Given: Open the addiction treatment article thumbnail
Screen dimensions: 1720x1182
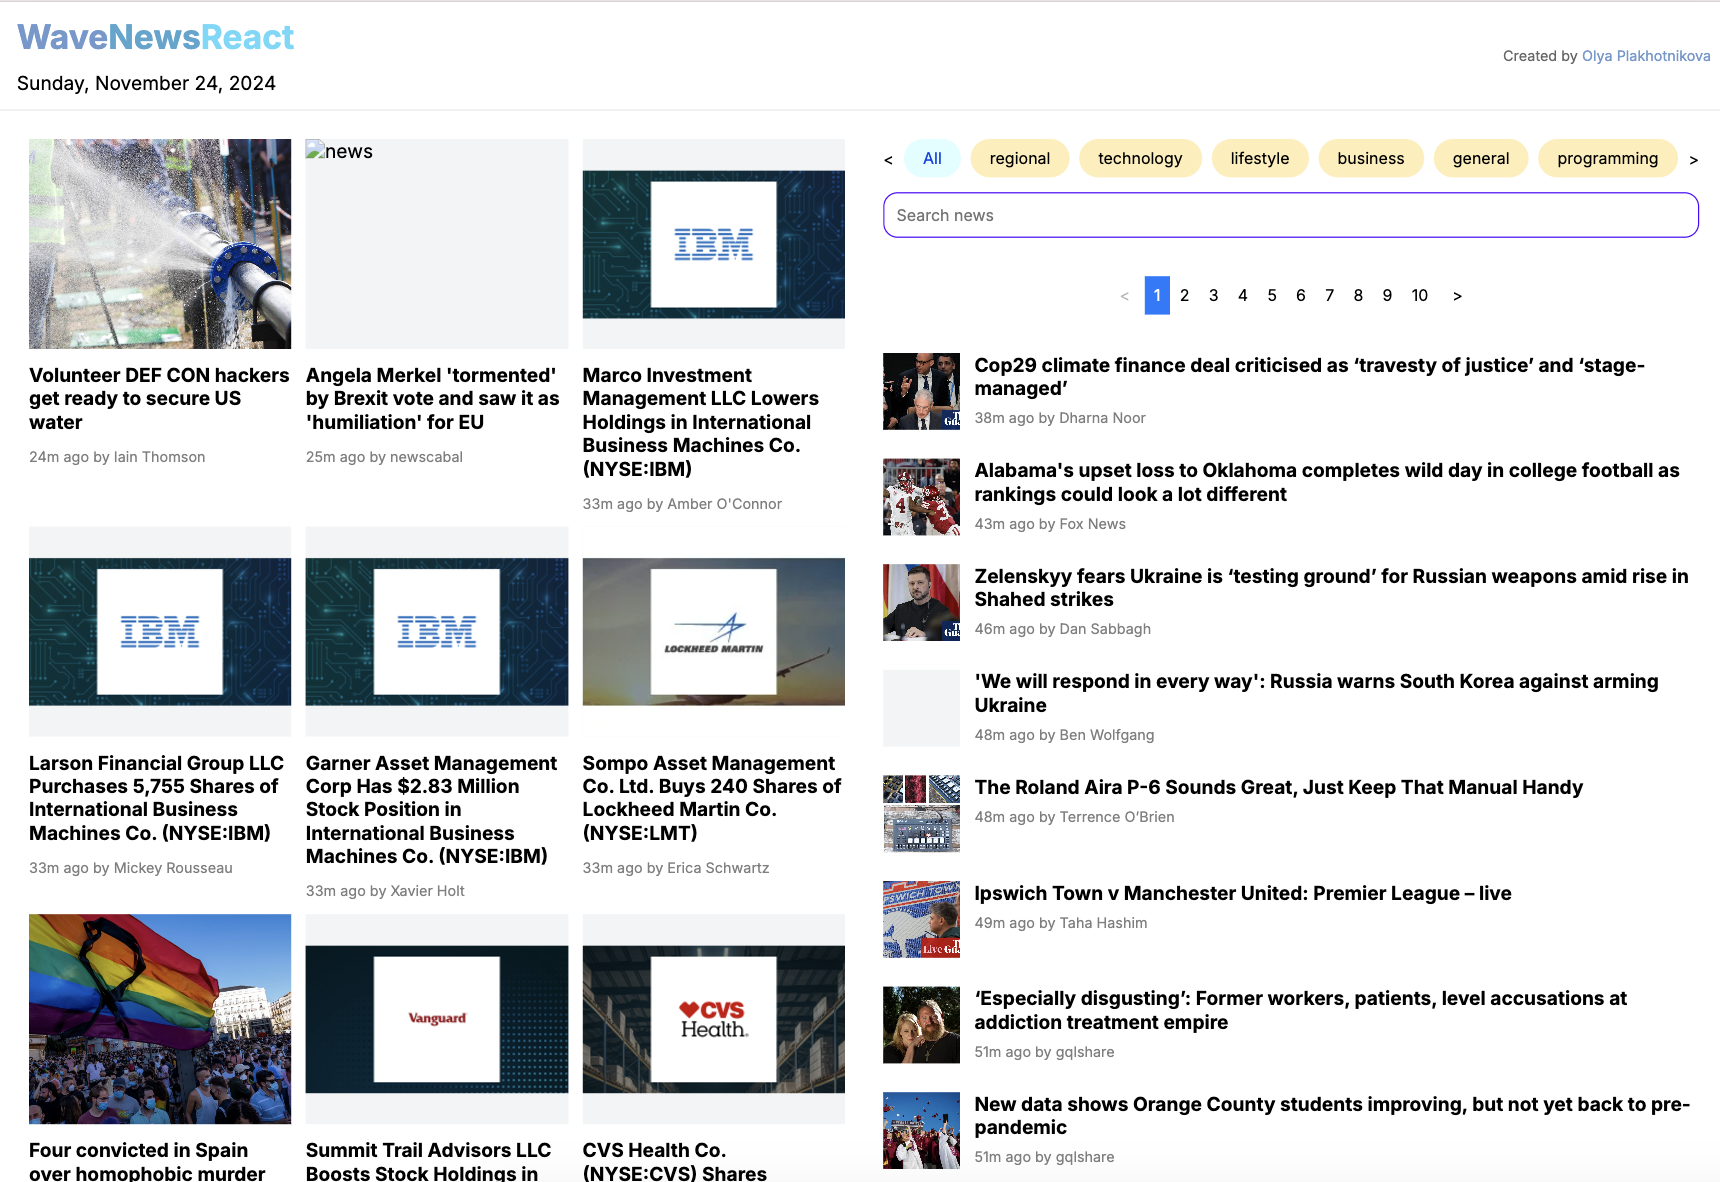Looking at the screenshot, I should [921, 1025].
